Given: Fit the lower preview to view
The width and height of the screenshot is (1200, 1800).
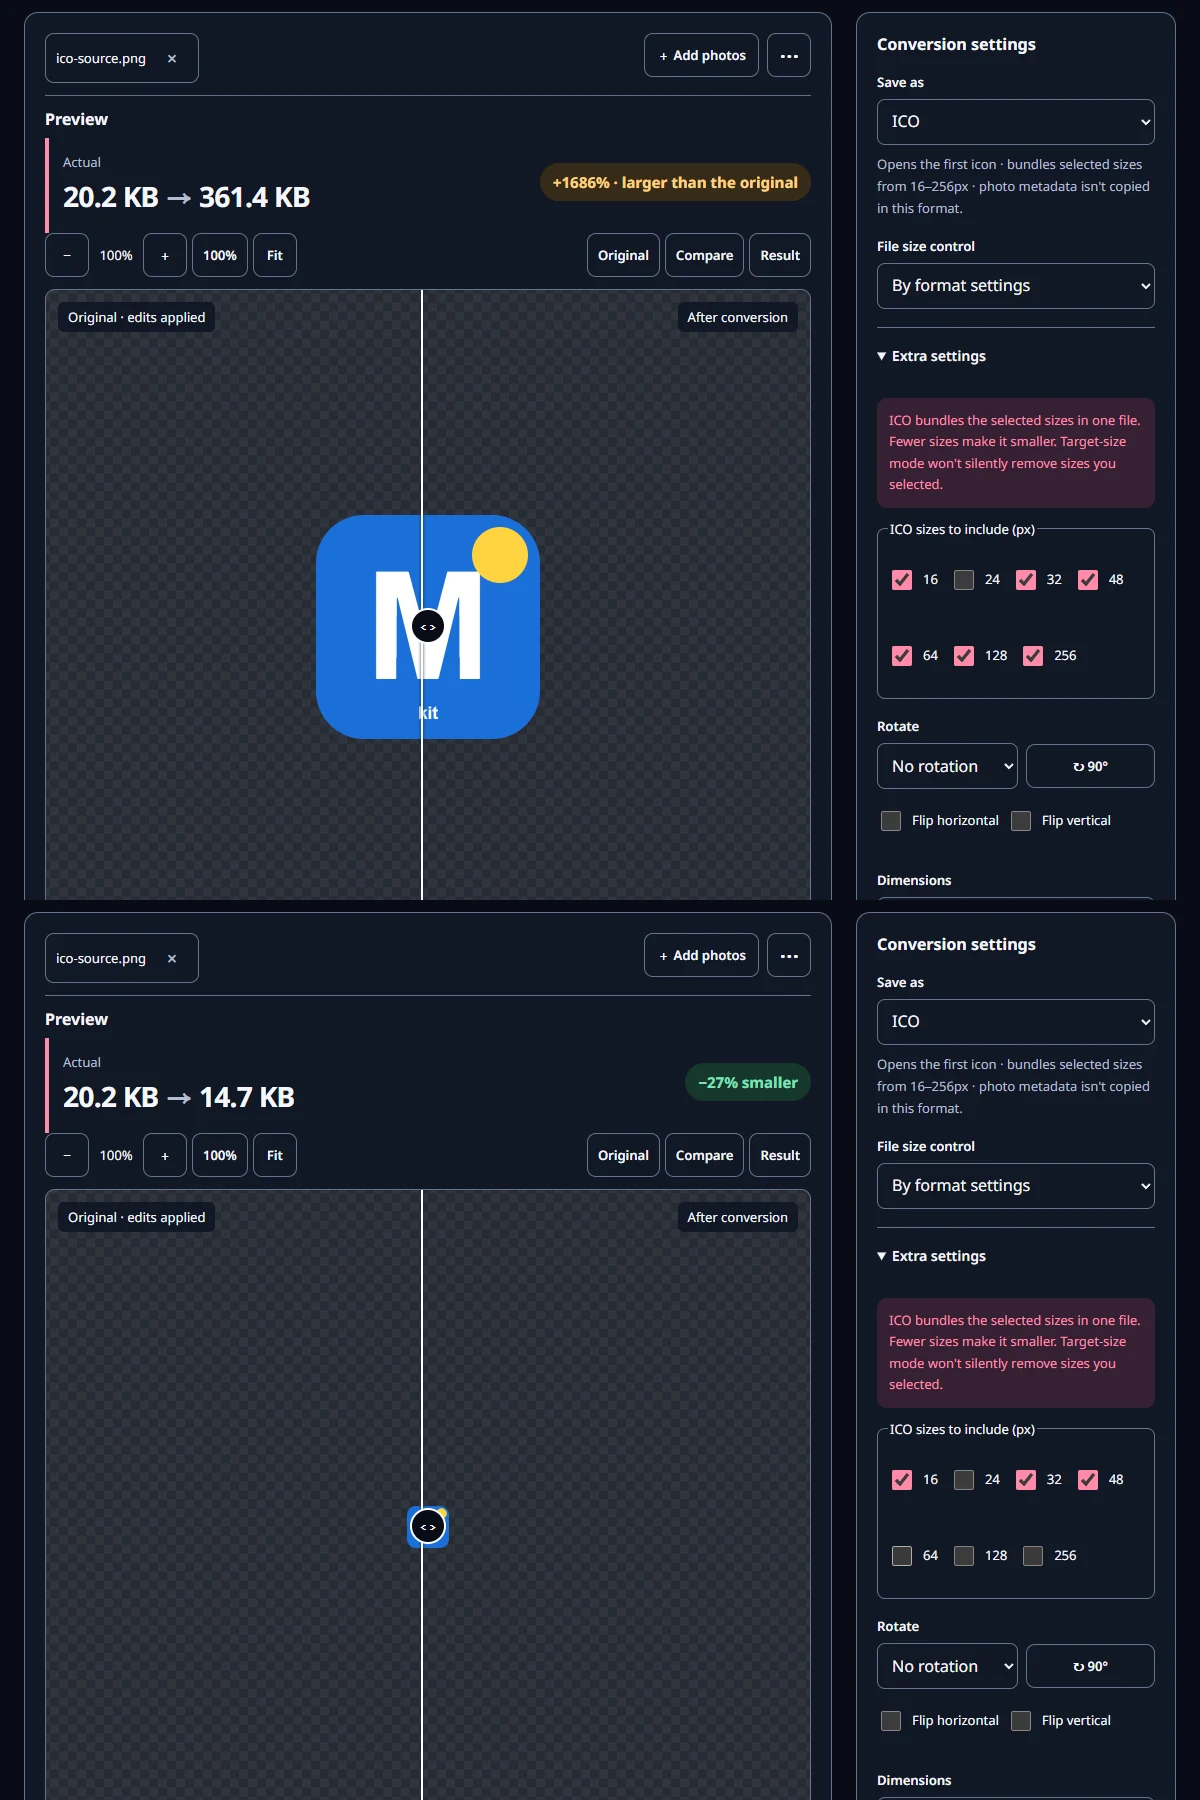Looking at the screenshot, I should click(x=275, y=1155).
